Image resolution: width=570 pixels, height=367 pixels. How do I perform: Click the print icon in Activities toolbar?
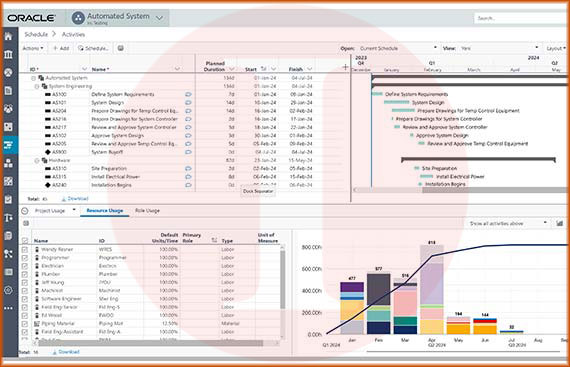pos(121,48)
